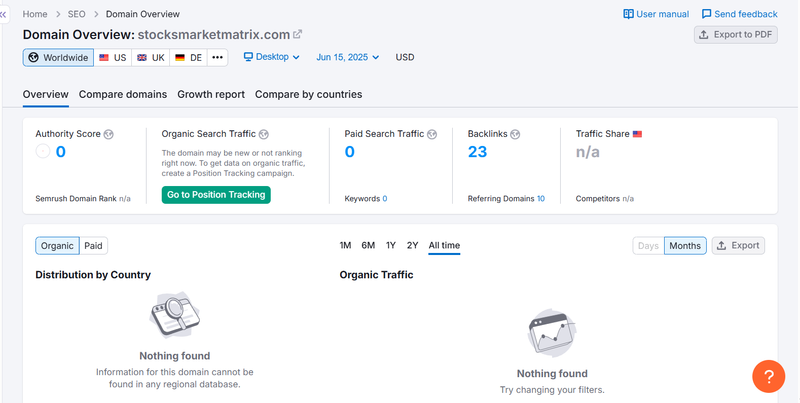The image size is (800, 403).
Task: Click the German flag icon
Action: point(180,58)
